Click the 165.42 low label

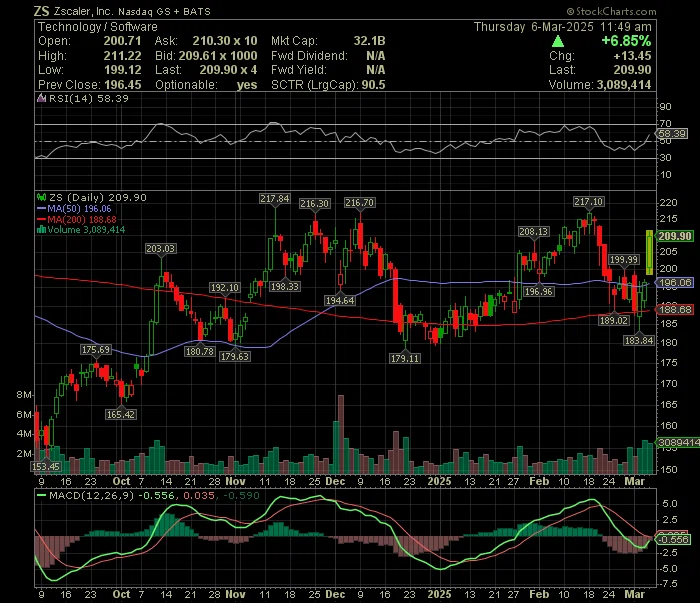pos(121,415)
